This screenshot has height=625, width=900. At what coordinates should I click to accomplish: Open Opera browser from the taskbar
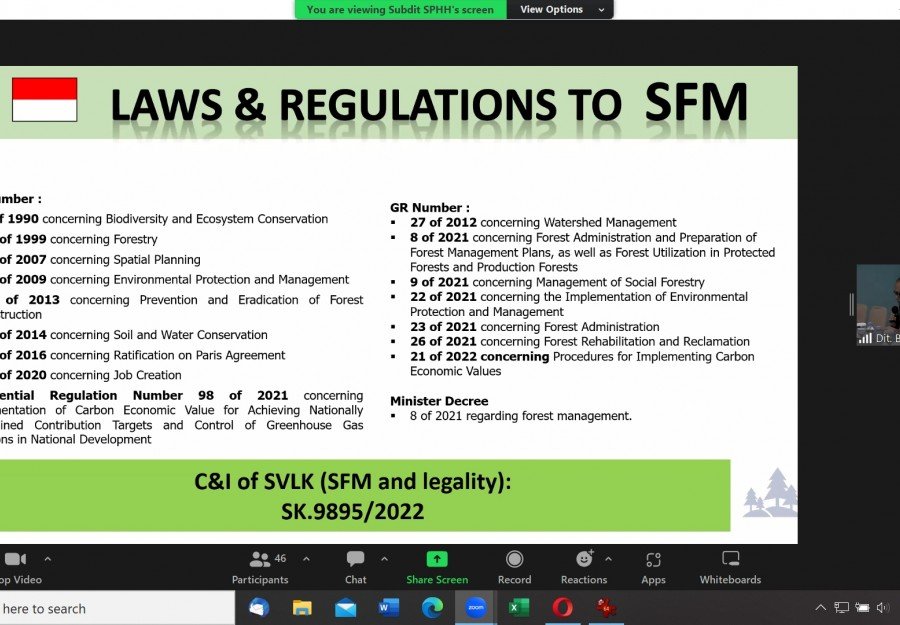pyautogui.click(x=562, y=607)
